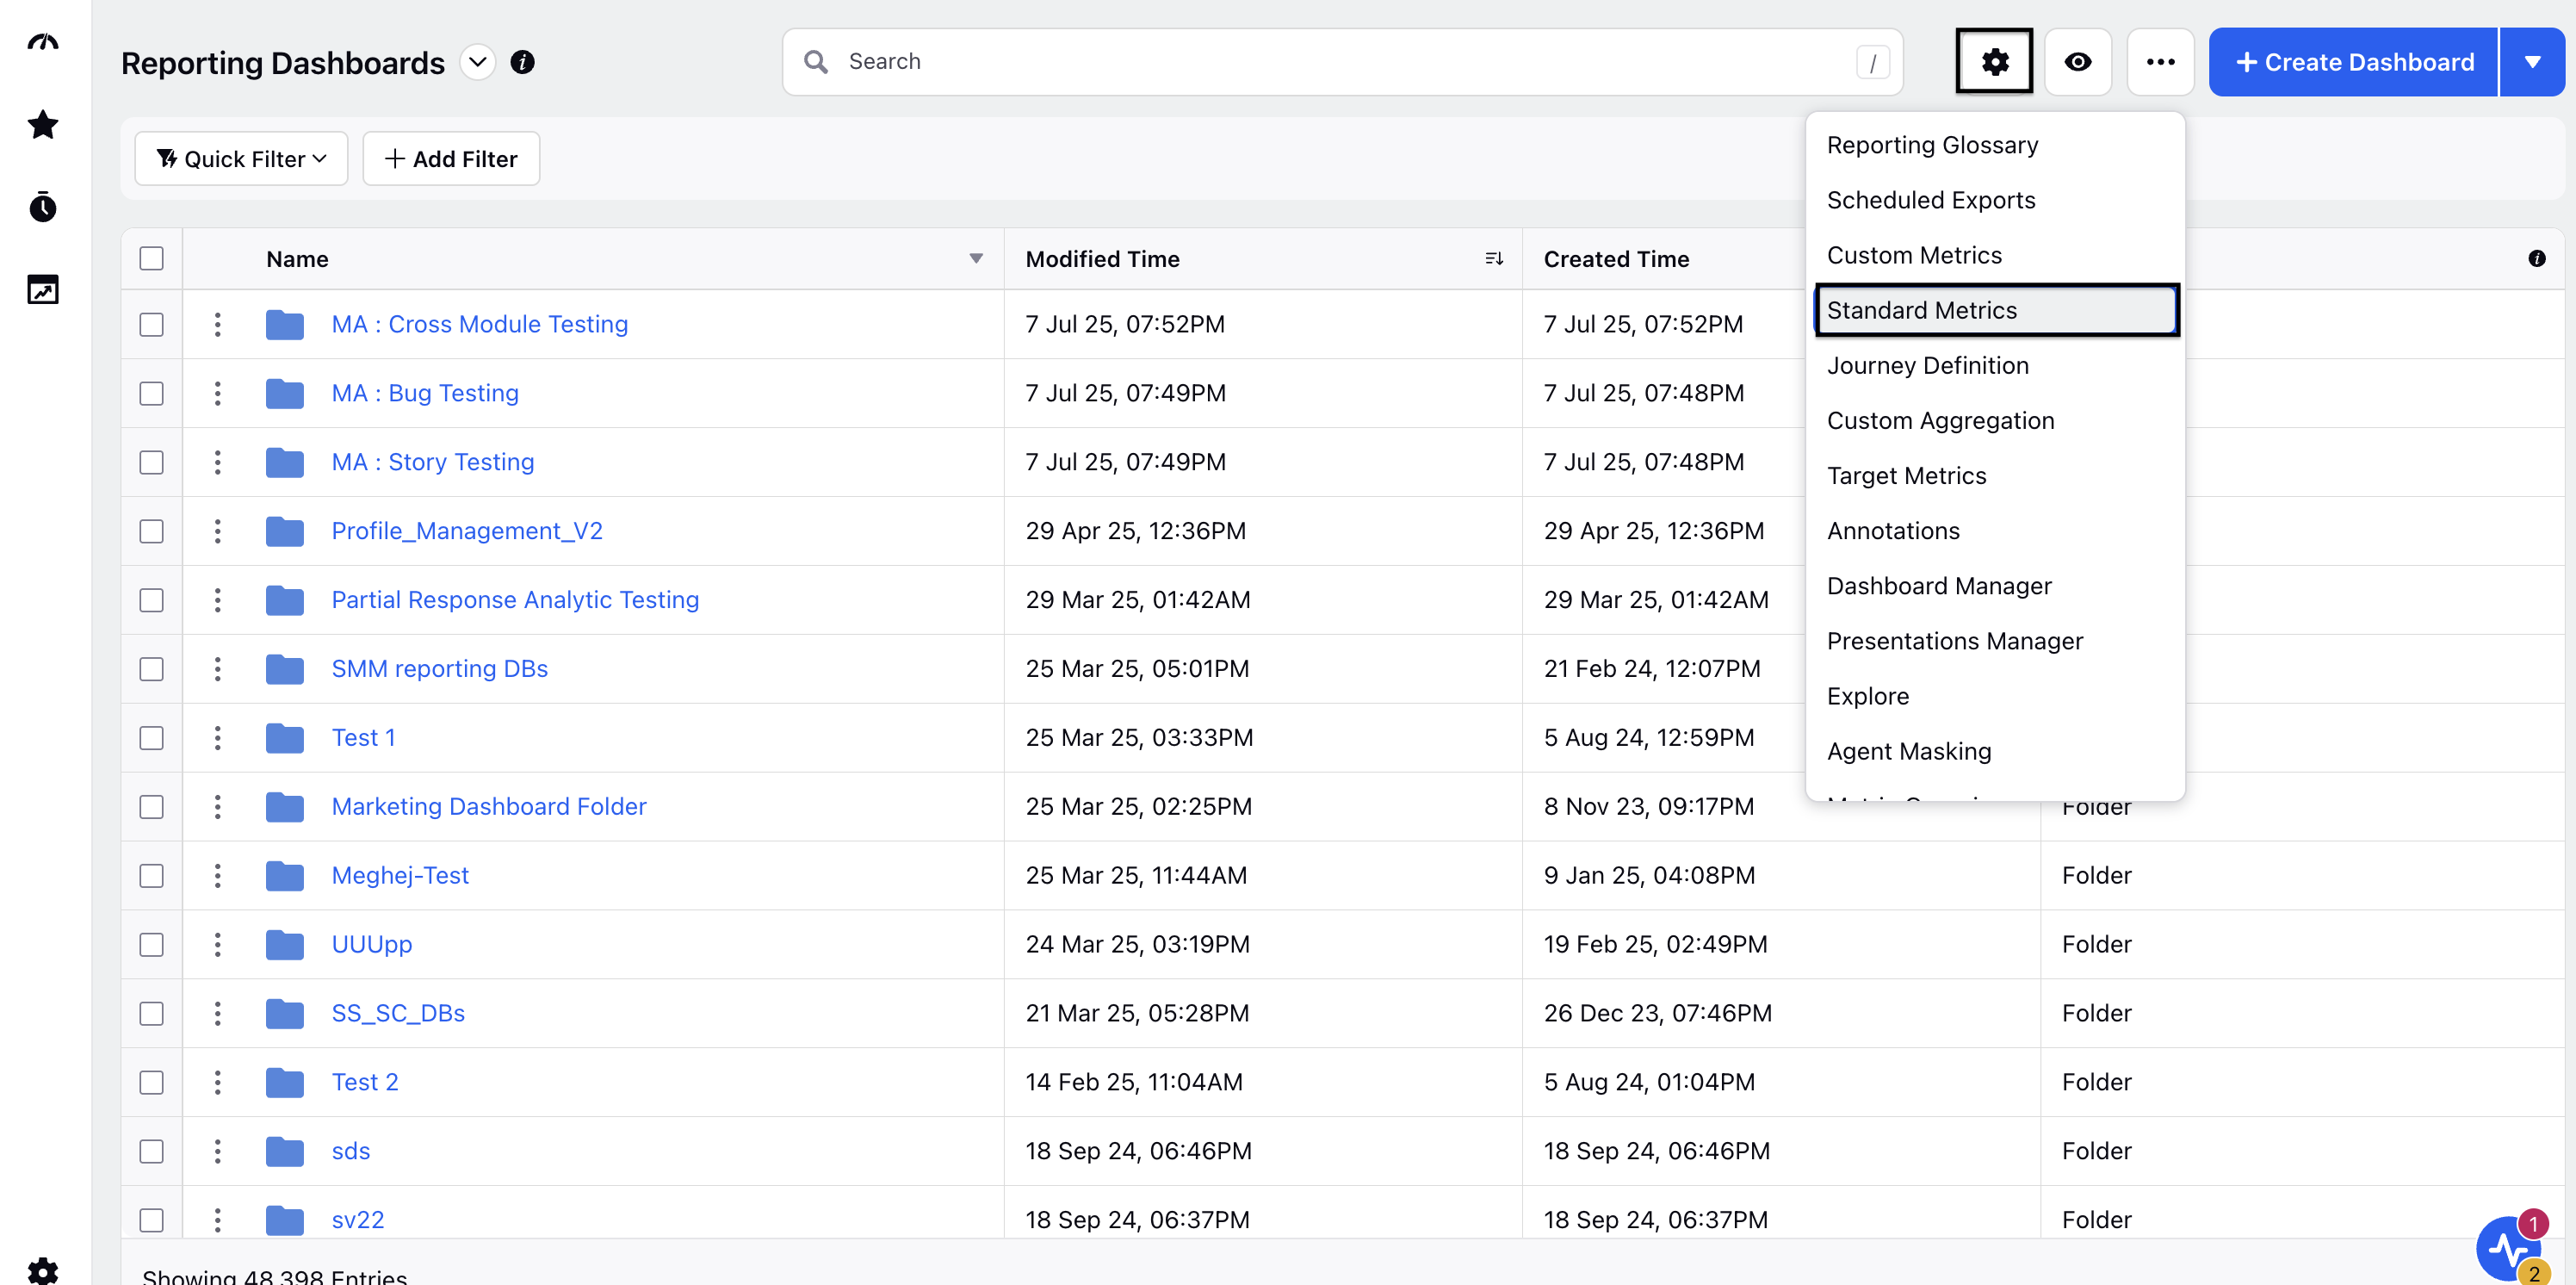Open the health pulse widget with notification badges

(2510, 1248)
